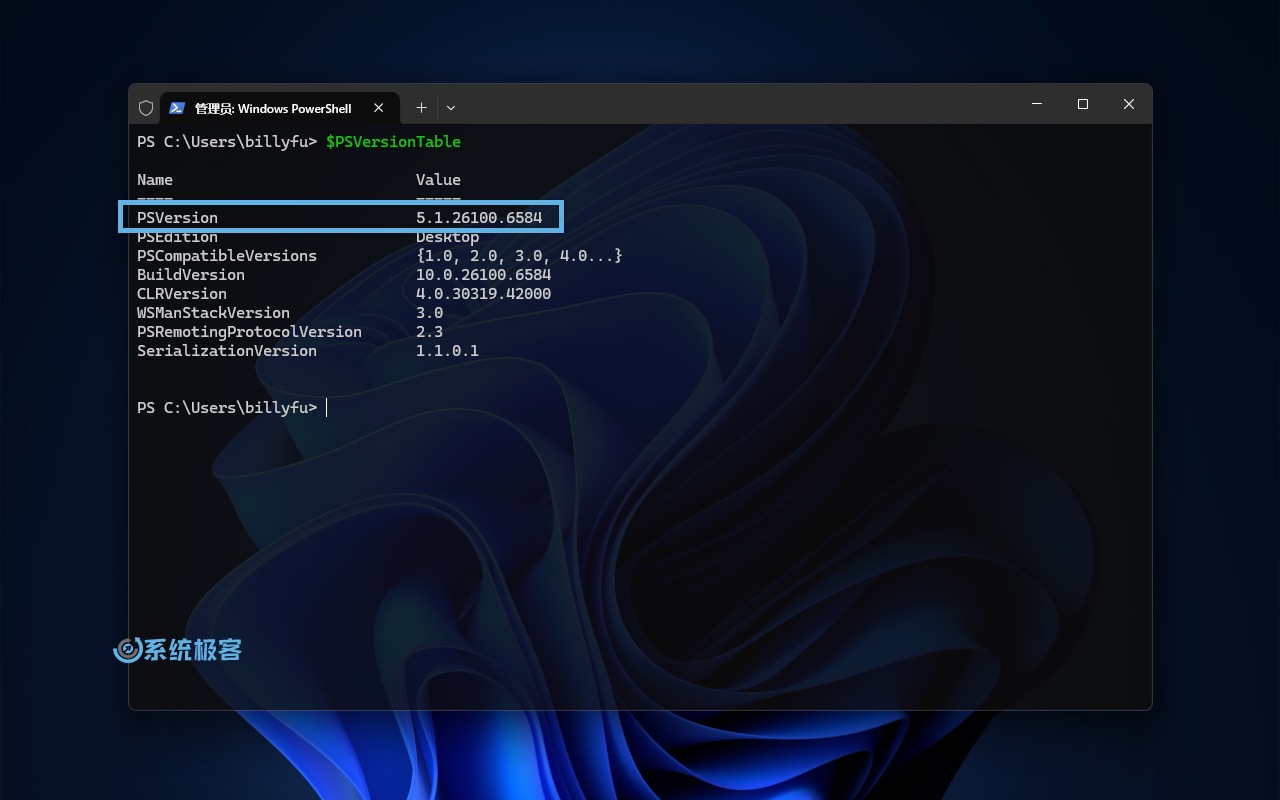The image size is (1280, 800).
Task: Select the 管理员: Windows PowerShell tab
Action: click(272, 108)
